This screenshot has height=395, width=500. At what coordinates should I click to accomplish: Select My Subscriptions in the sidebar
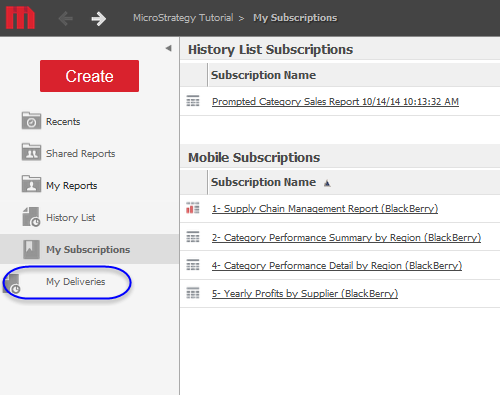point(88,249)
